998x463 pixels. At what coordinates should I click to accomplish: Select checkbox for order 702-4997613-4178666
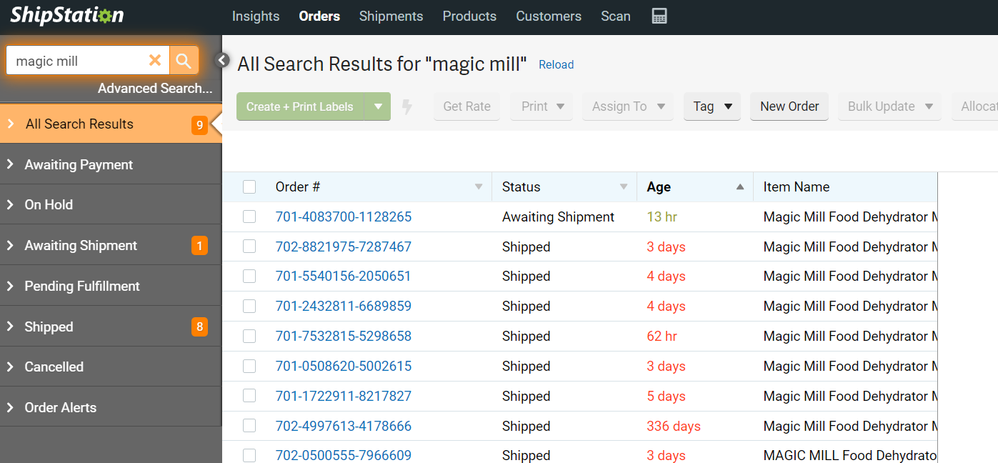[250, 426]
